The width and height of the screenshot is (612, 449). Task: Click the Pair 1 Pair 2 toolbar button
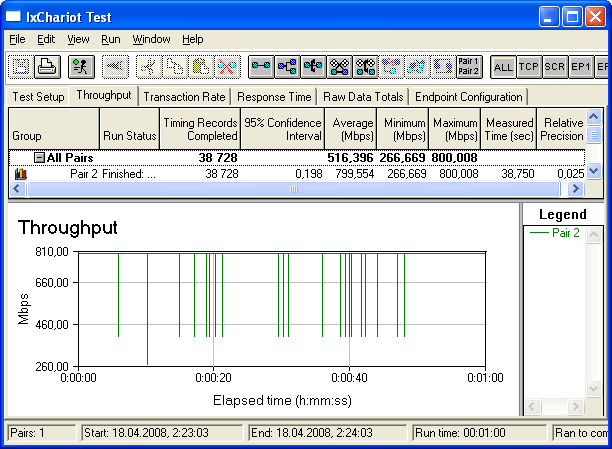469,67
